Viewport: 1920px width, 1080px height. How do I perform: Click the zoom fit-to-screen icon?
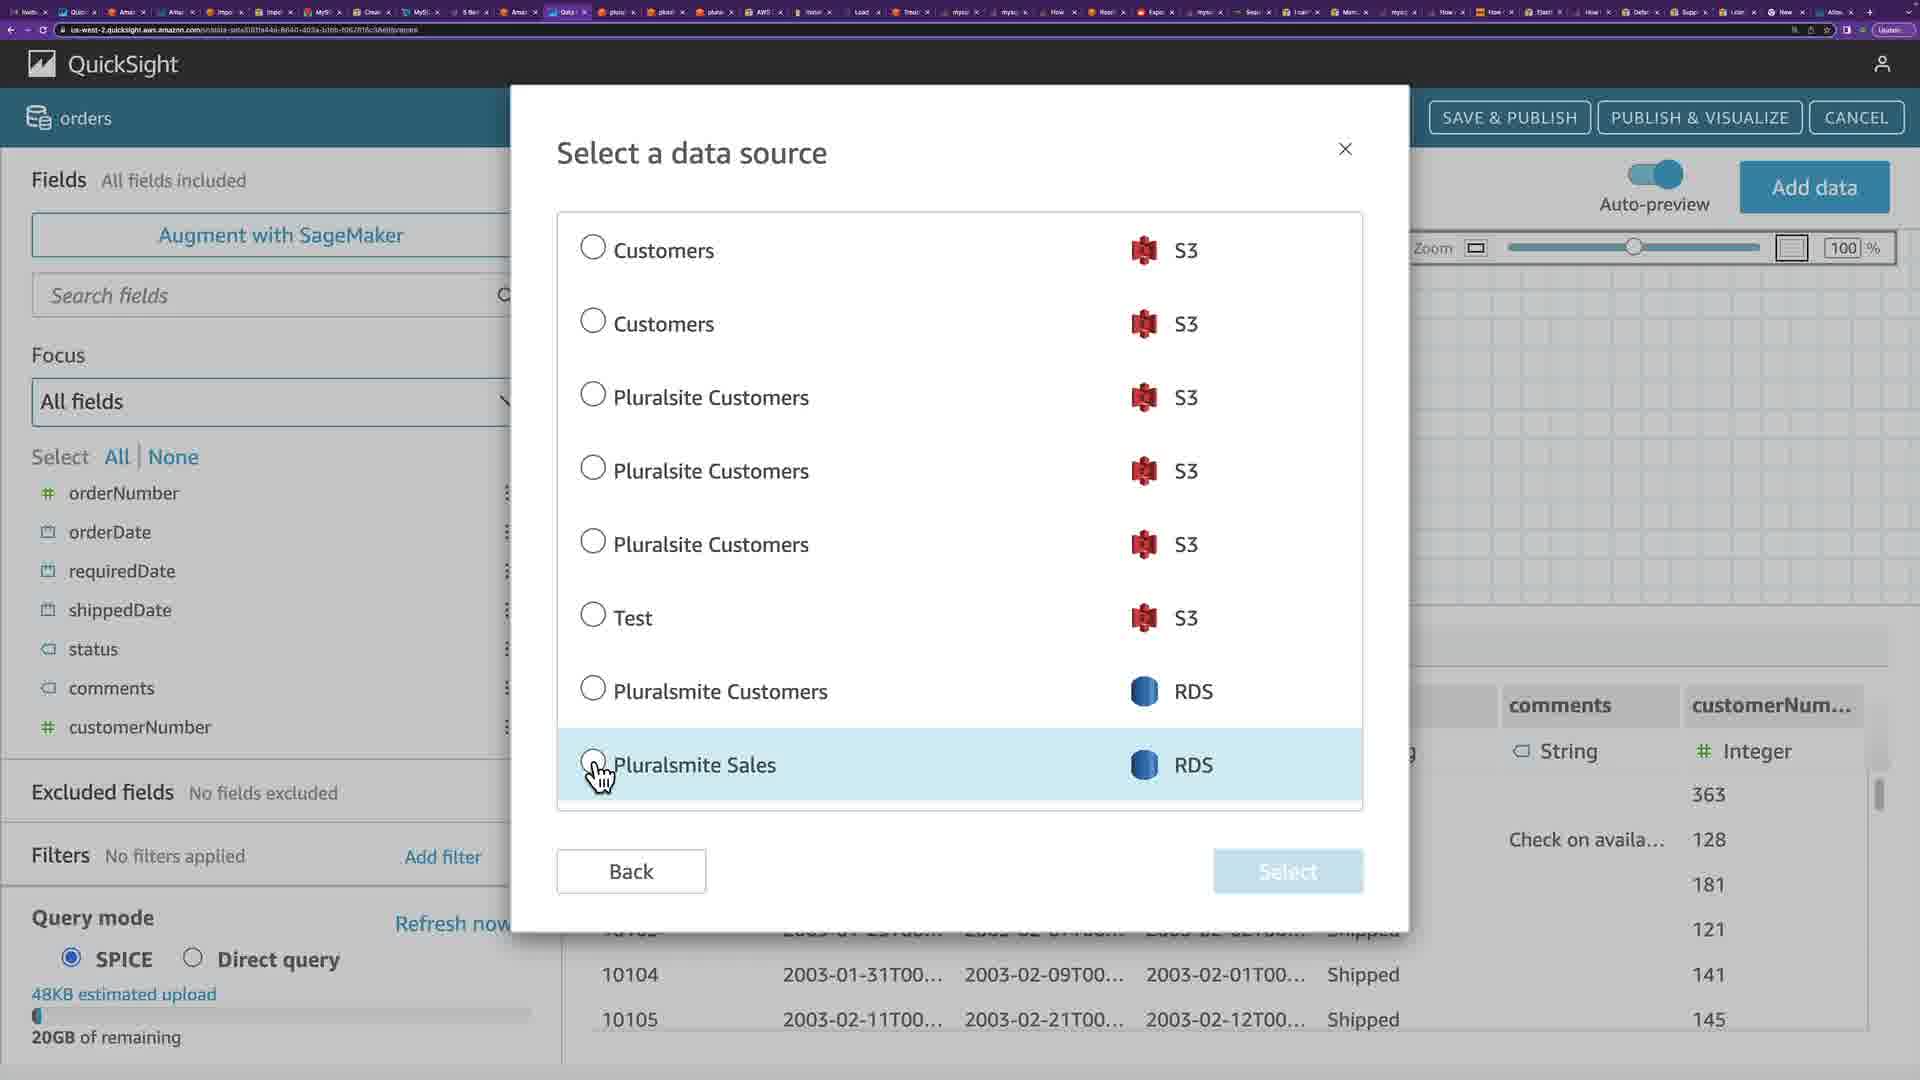click(1476, 248)
